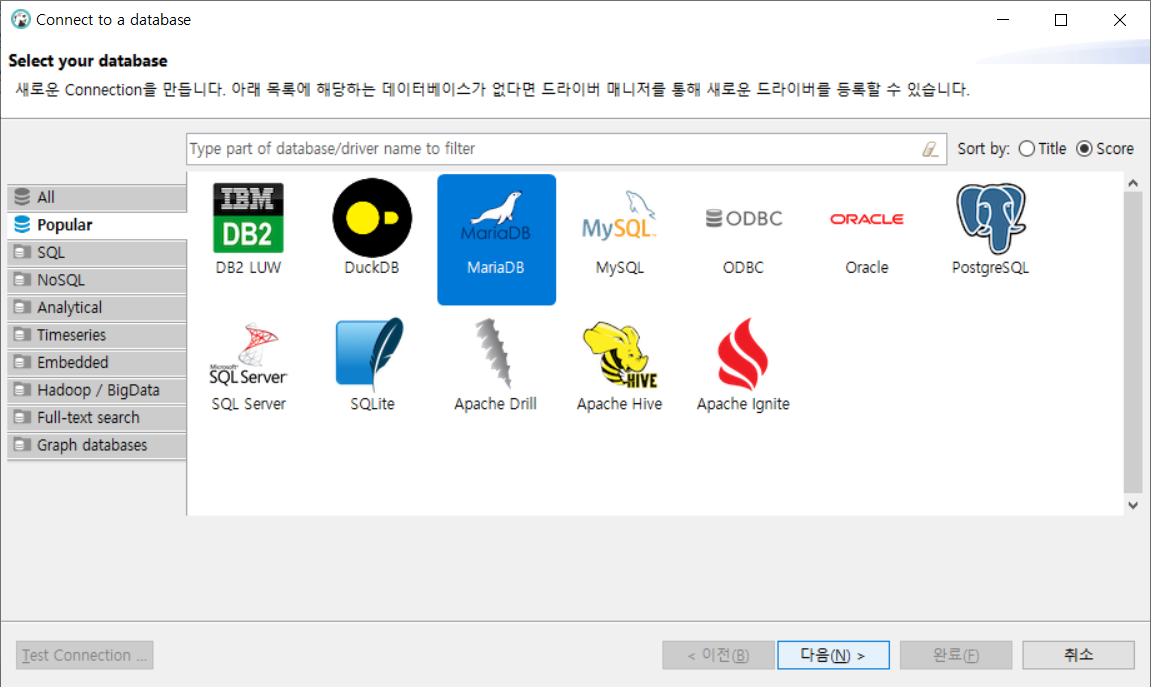Open the Embedded category
Viewport: 1151px width, 687px height.
click(x=97, y=363)
